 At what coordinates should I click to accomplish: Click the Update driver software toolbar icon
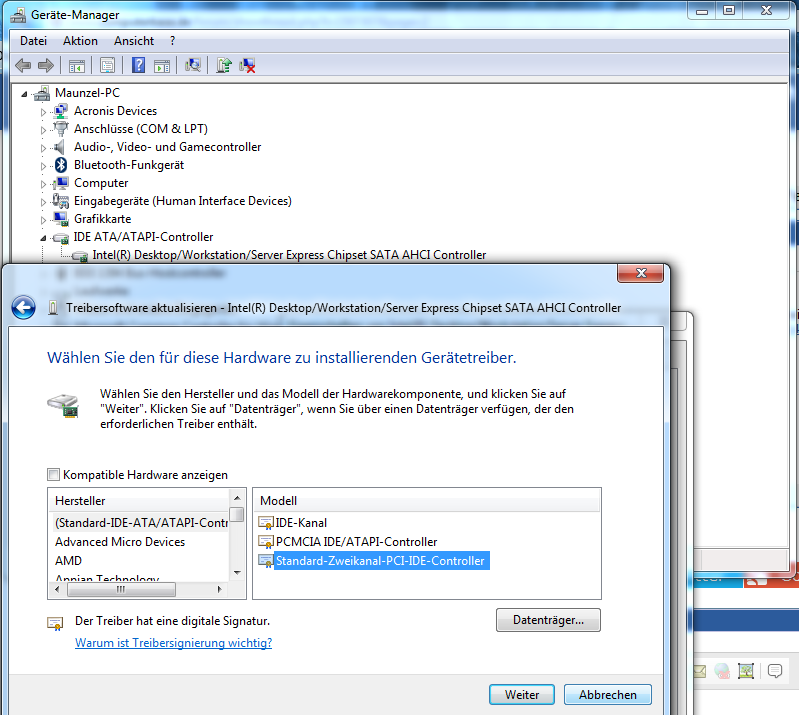click(x=224, y=65)
